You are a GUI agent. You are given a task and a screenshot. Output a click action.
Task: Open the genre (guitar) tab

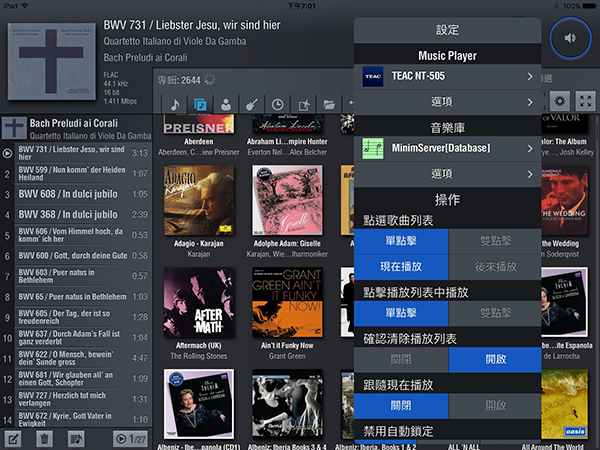pyautogui.click(x=251, y=104)
